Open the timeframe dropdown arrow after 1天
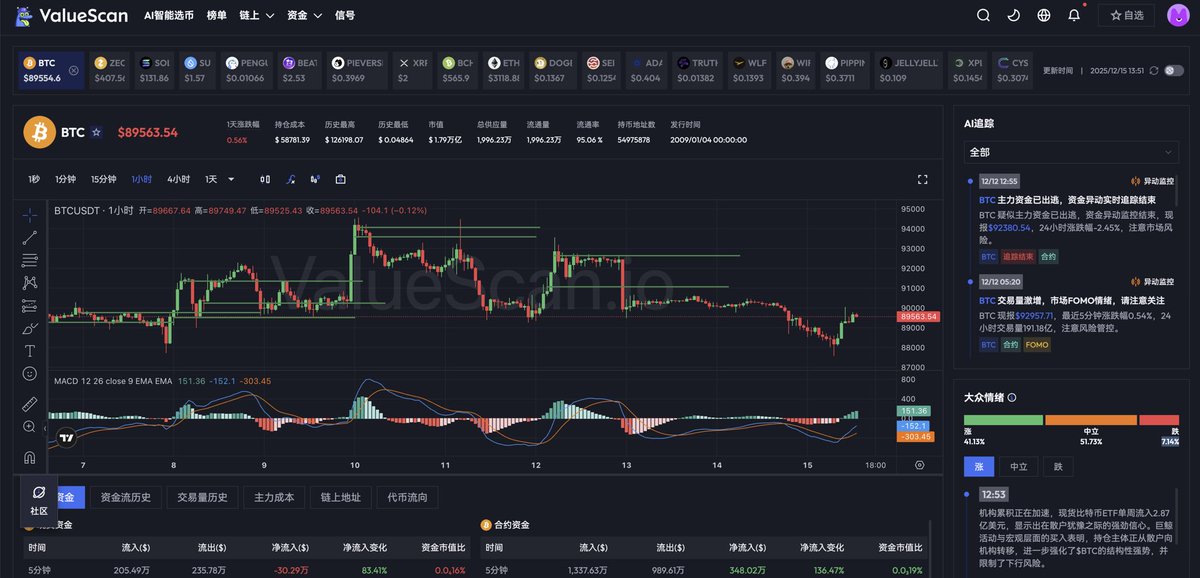The height and width of the screenshot is (578, 1200). point(231,179)
